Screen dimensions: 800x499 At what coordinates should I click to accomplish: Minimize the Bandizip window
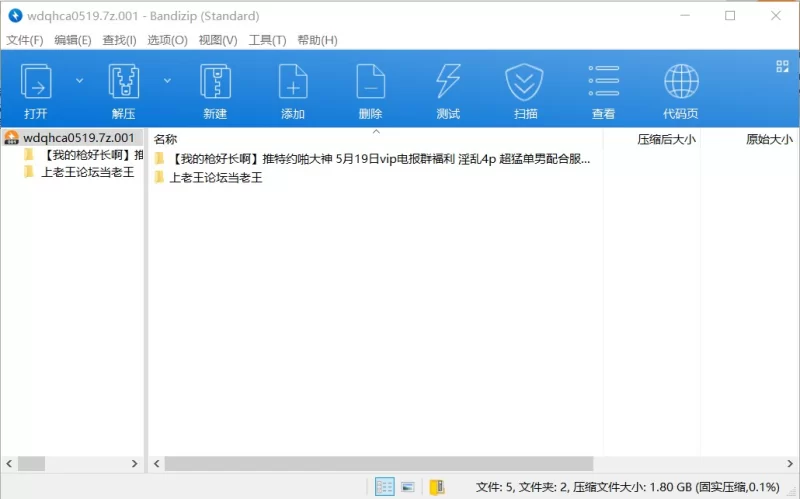(x=685, y=16)
